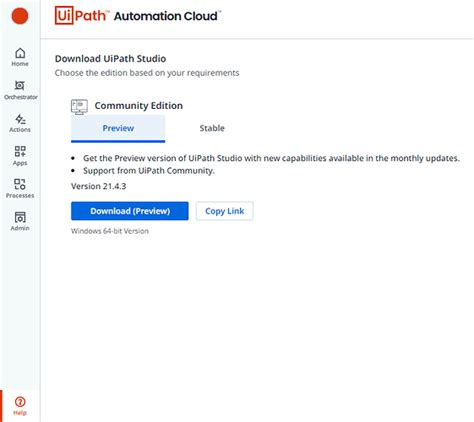
Task: Open Orchestrator from the sidebar
Action: click(20, 90)
